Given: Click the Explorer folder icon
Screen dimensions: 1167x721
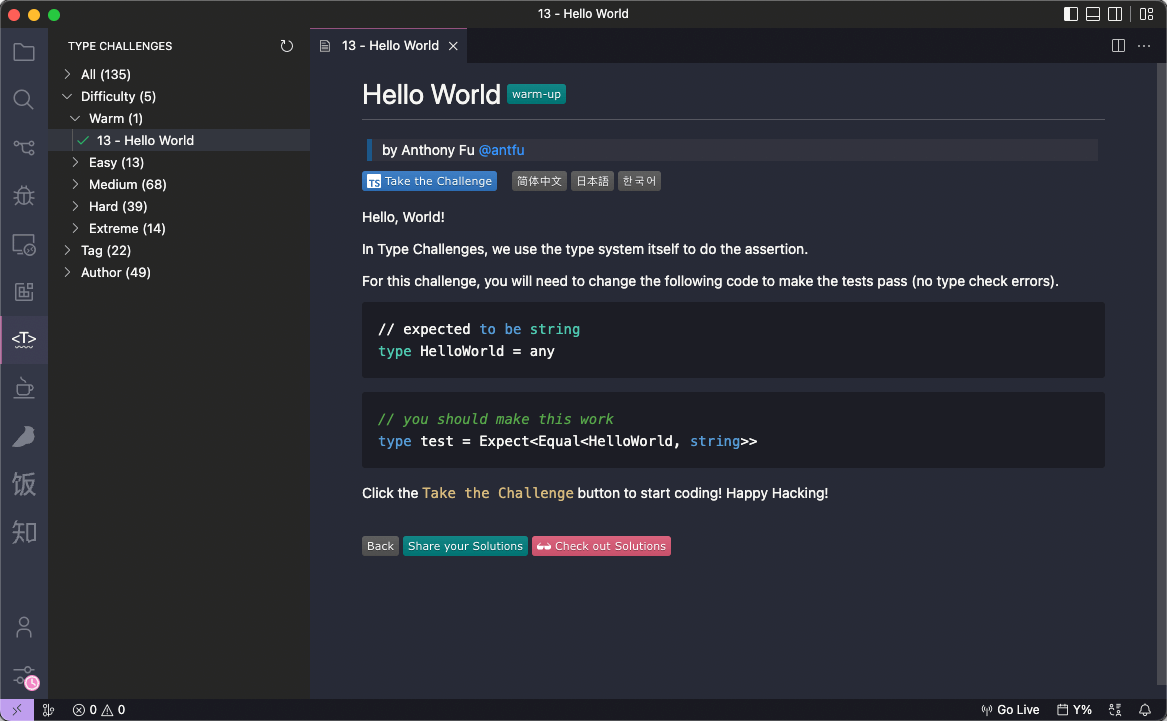Looking at the screenshot, I should 23,52.
